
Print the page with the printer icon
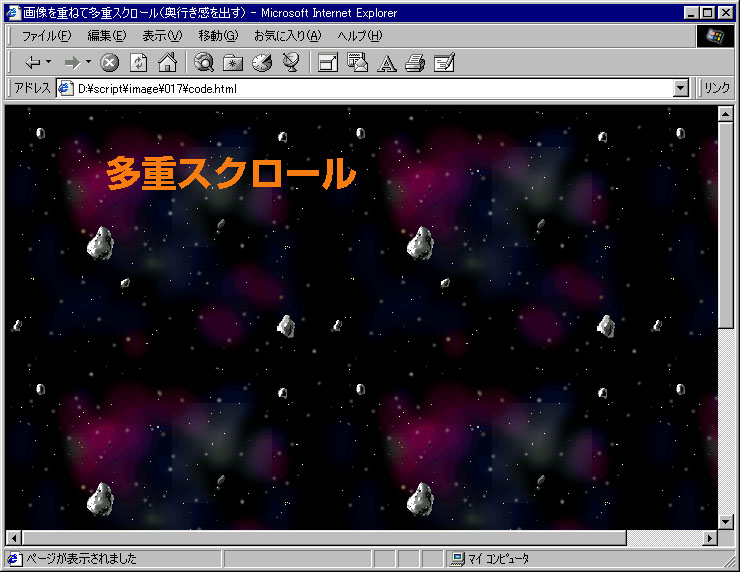415,63
